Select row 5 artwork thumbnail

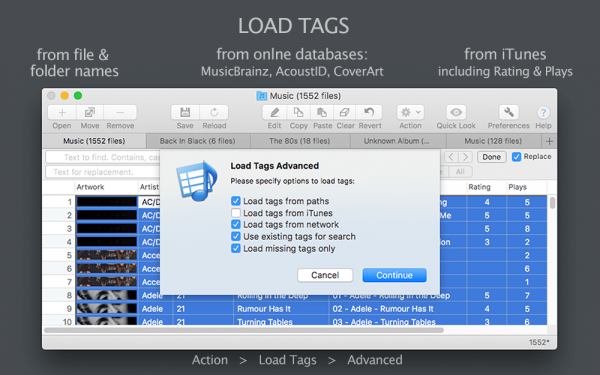(107, 255)
